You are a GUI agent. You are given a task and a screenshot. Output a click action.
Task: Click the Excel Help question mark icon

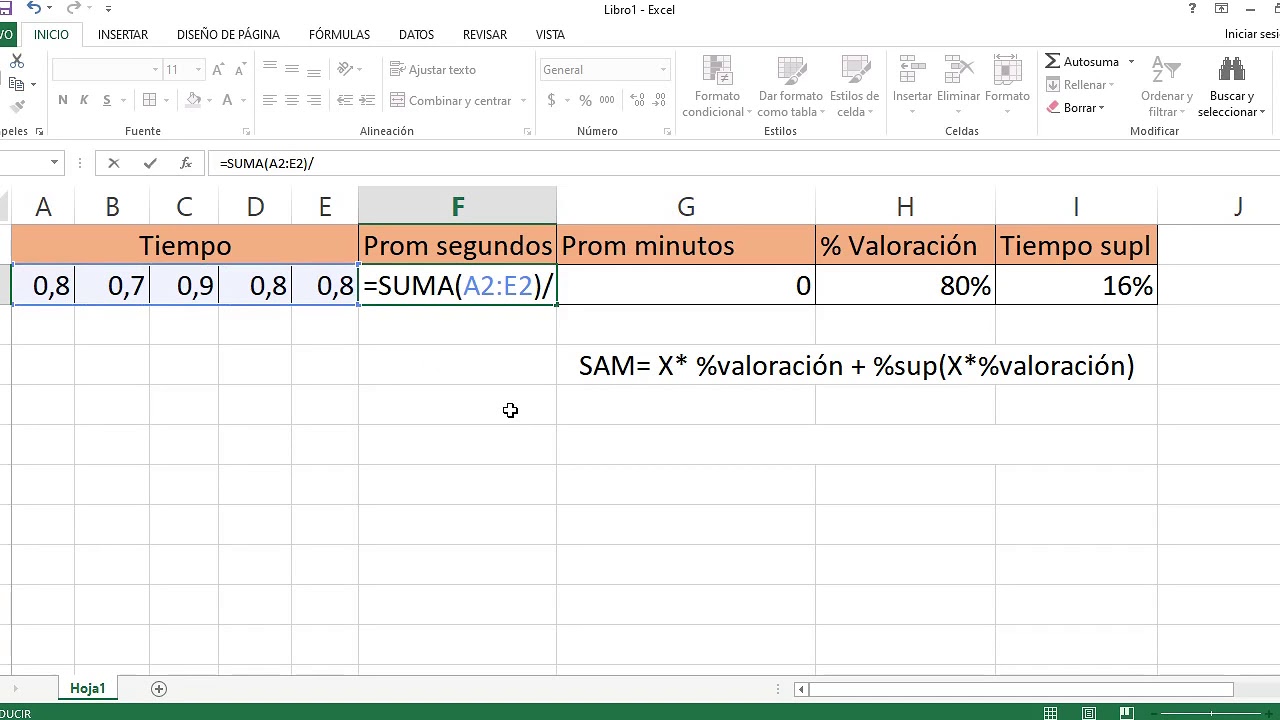(x=1192, y=9)
